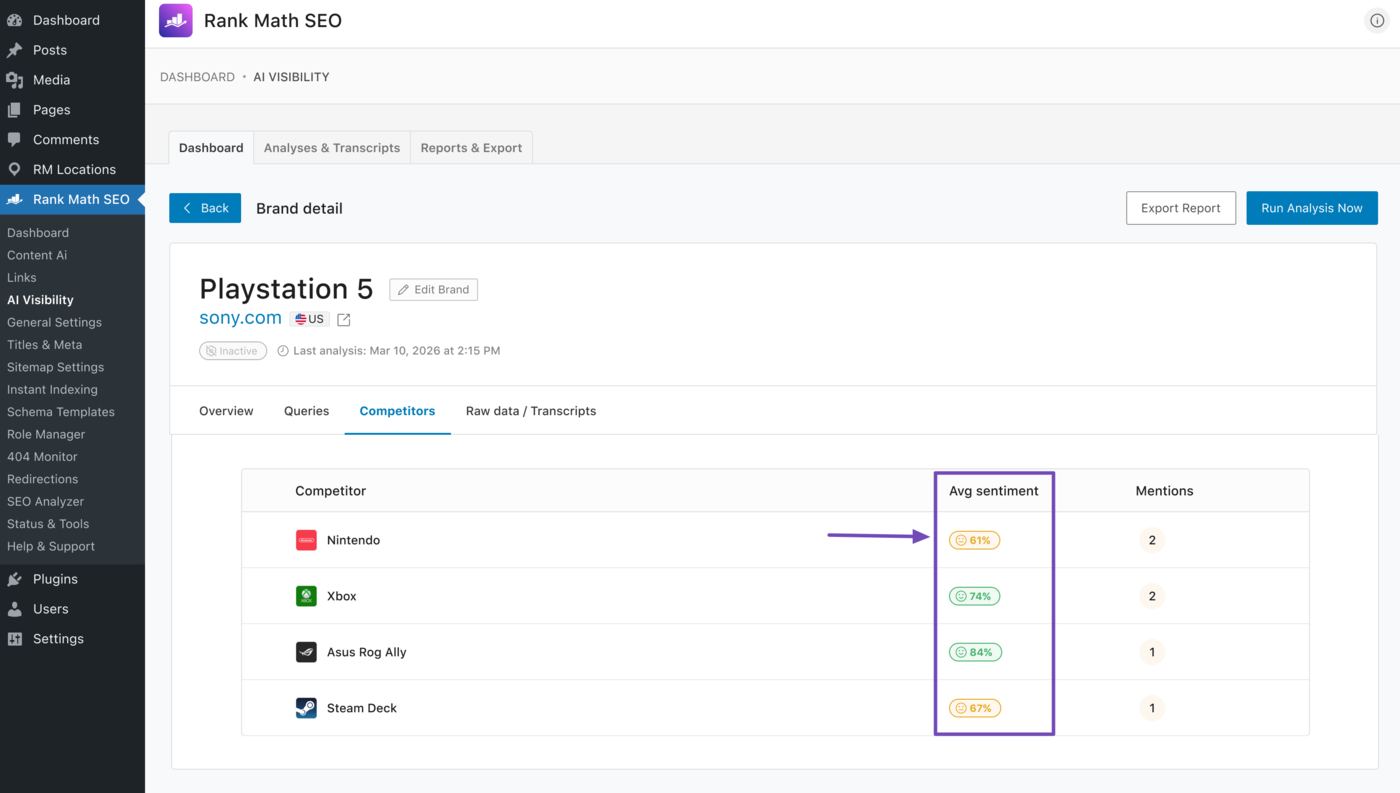Open the Queries sub-tab
The image size is (1400, 793).
[x=306, y=411]
